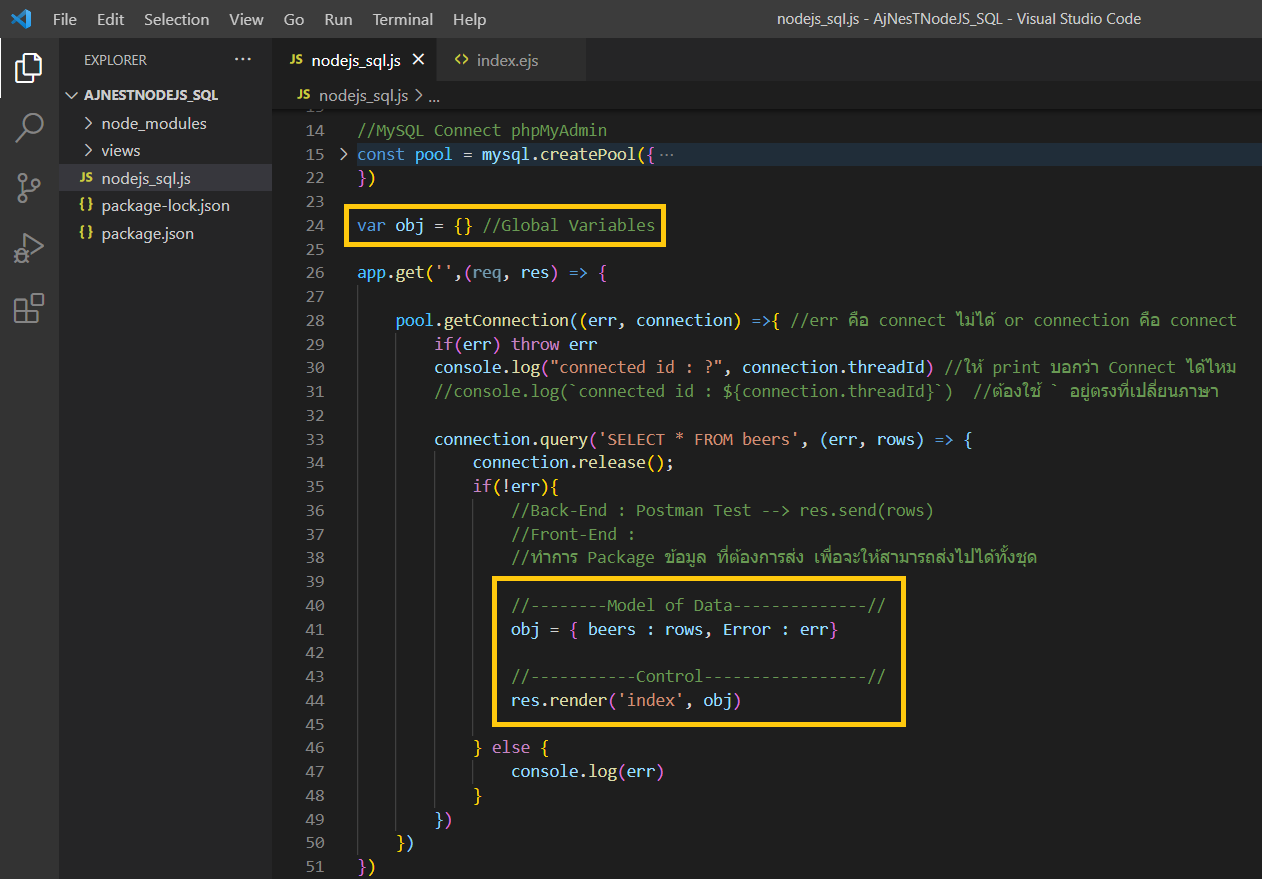Open package.json from the file tree
1262x879 pixels.
[147, 233]
